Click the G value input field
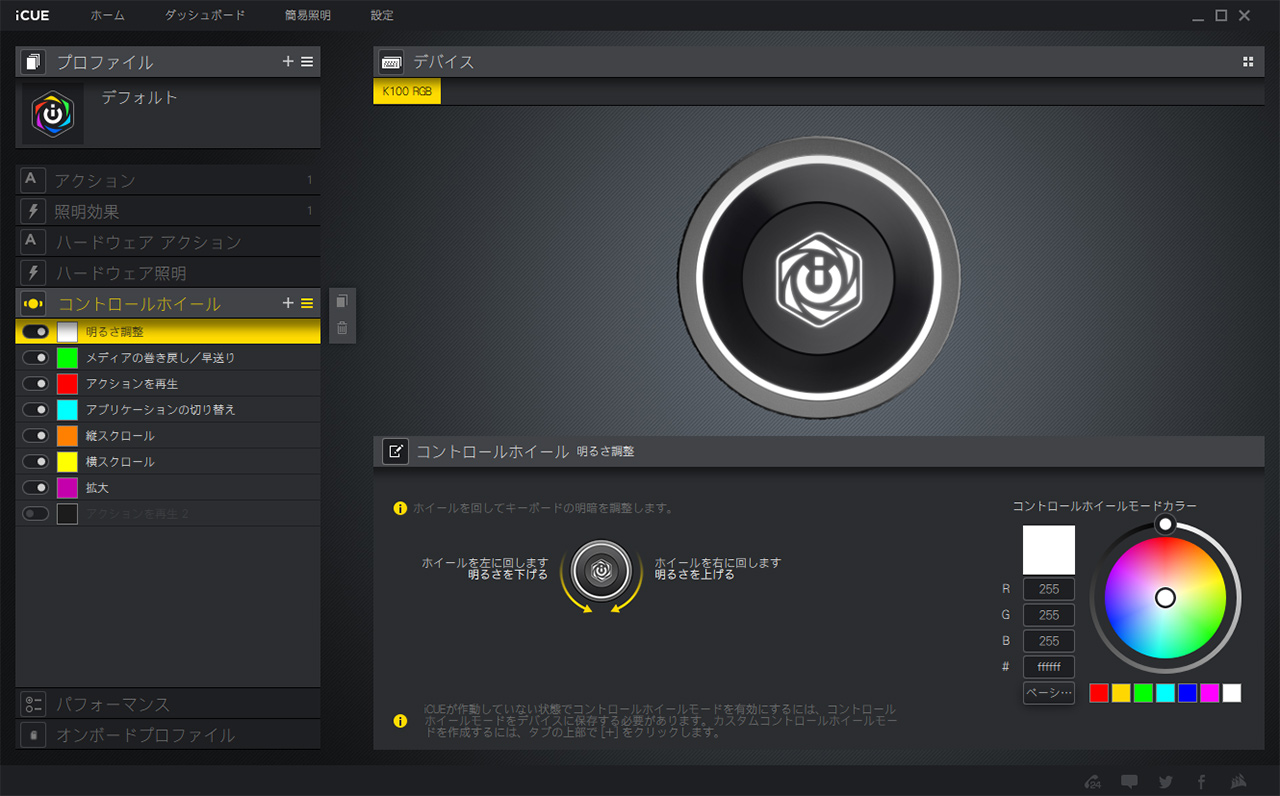The height and width of the screenshot is (796, 1280). [1049, 615]
